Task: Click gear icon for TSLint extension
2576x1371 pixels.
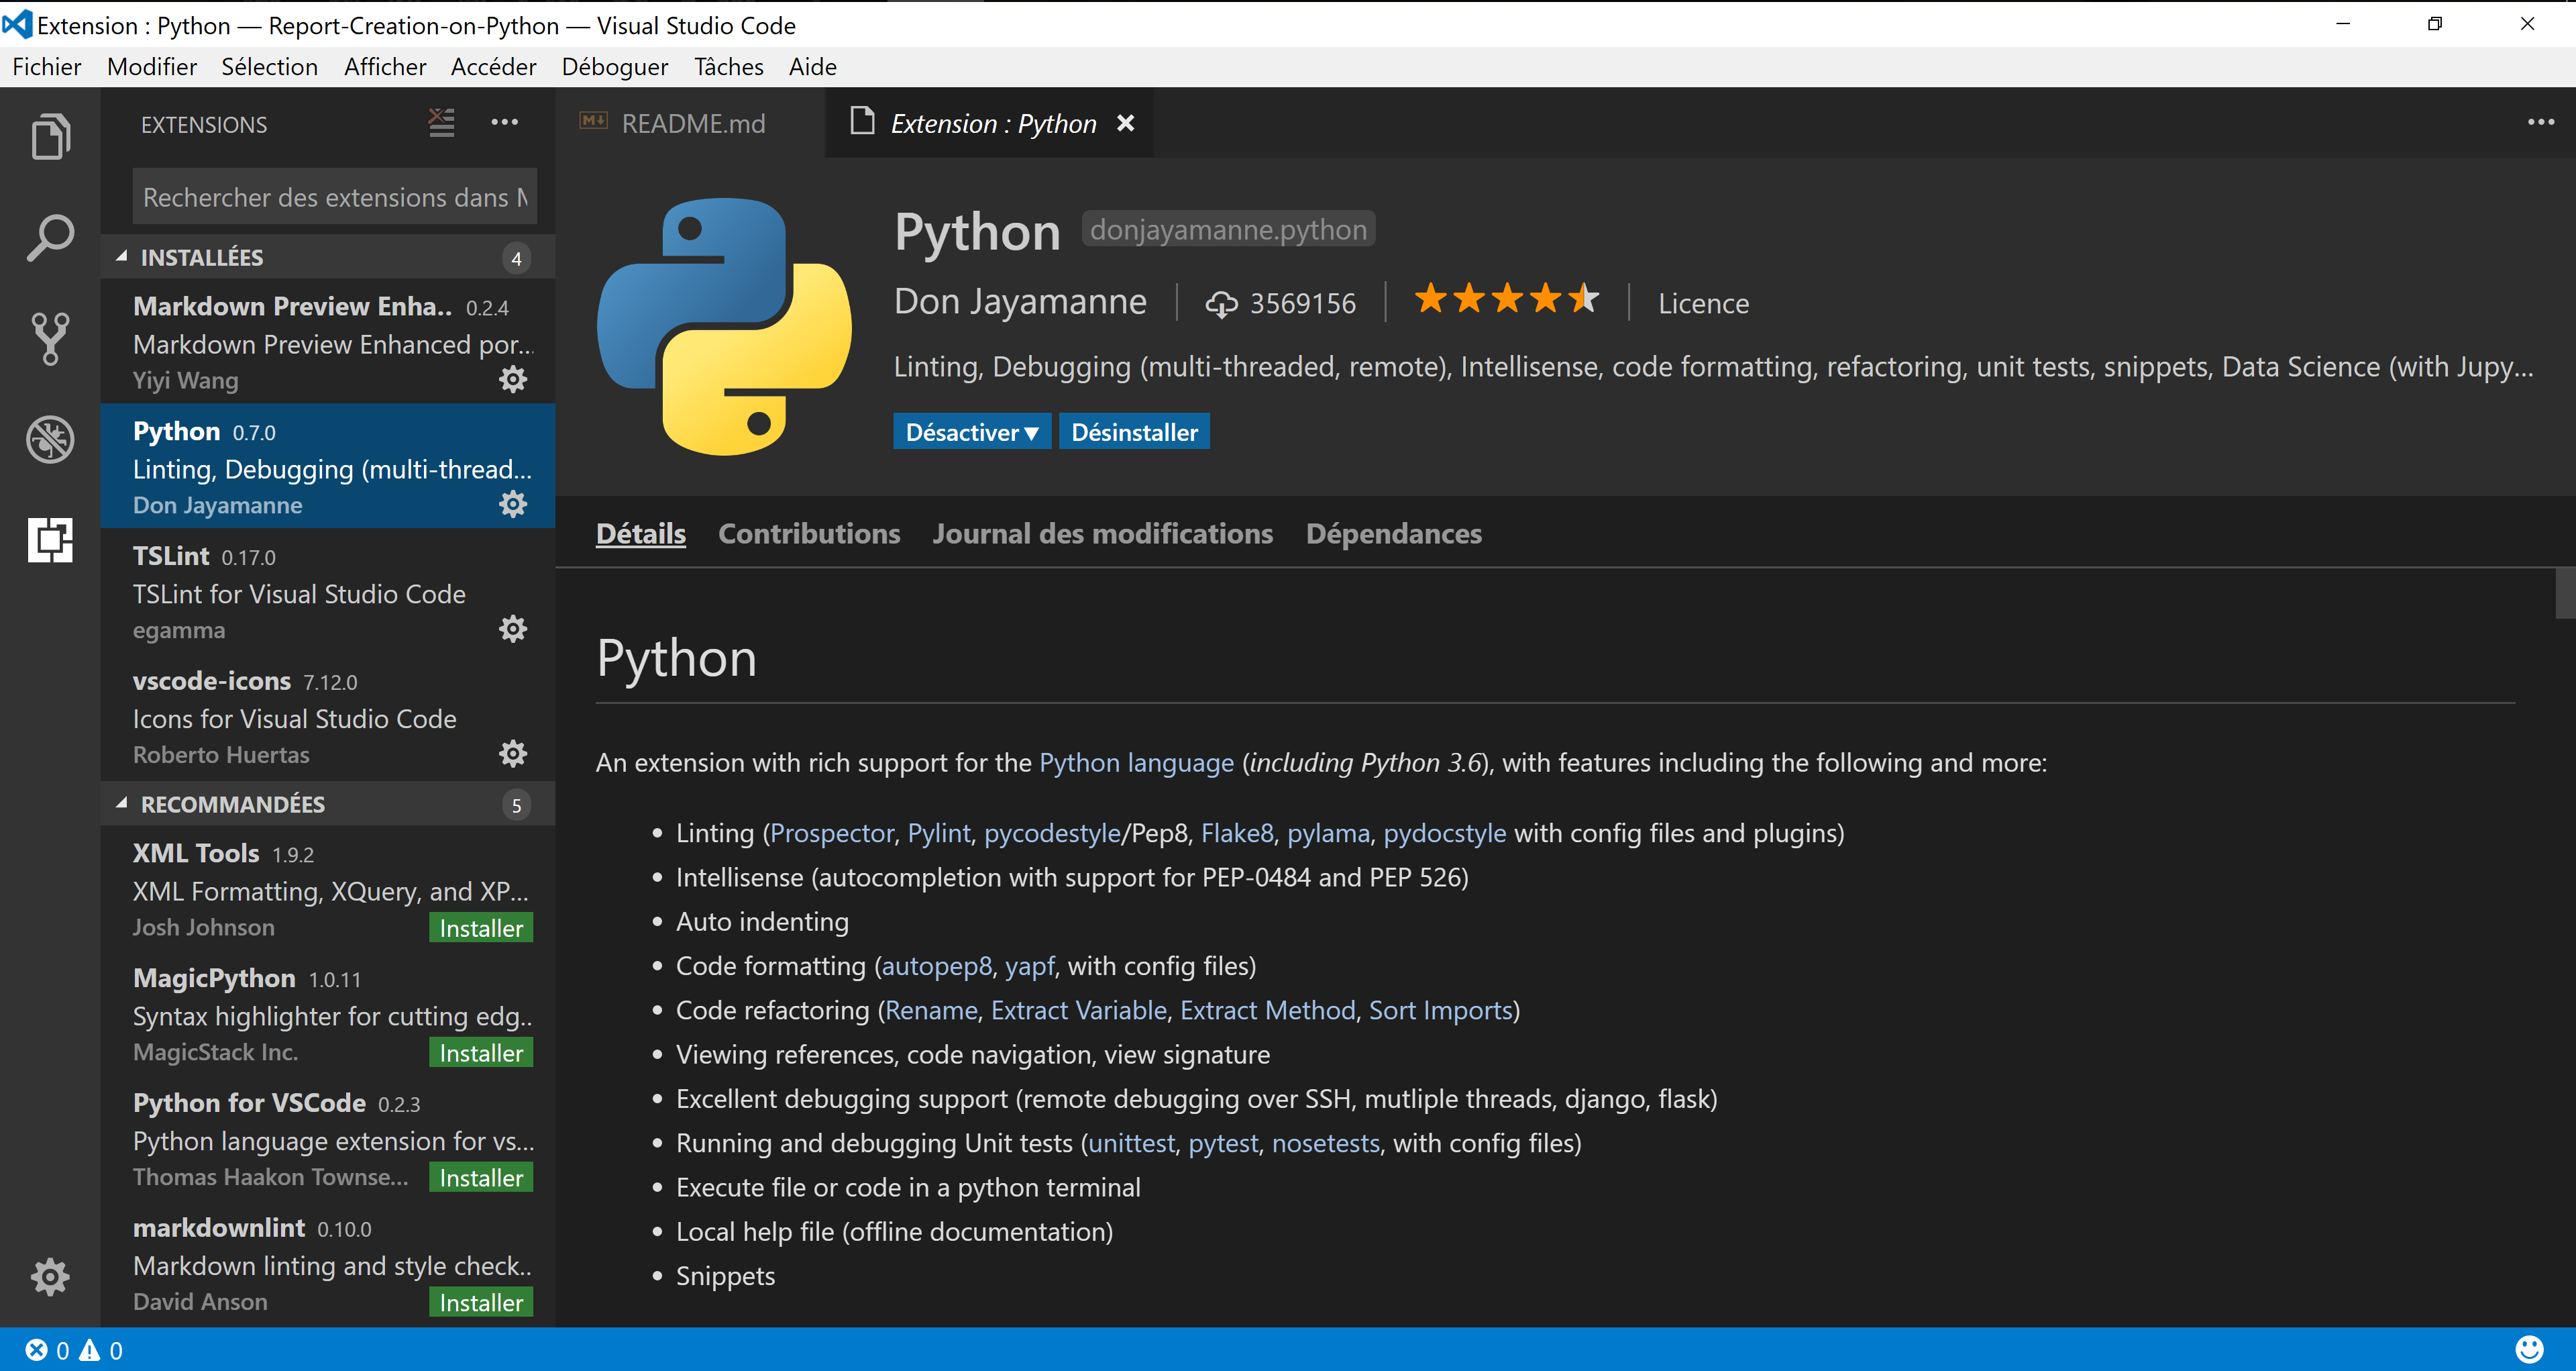Action: 513,629
